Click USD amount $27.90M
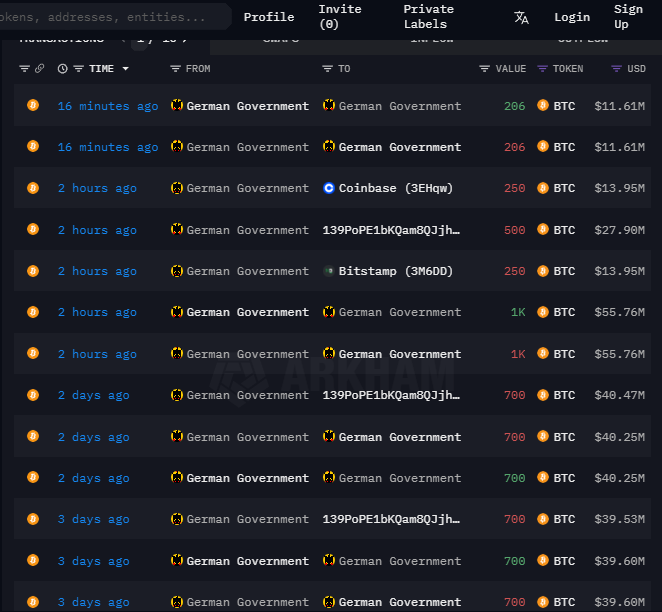The image size is (662, 612). coord(619,230)
